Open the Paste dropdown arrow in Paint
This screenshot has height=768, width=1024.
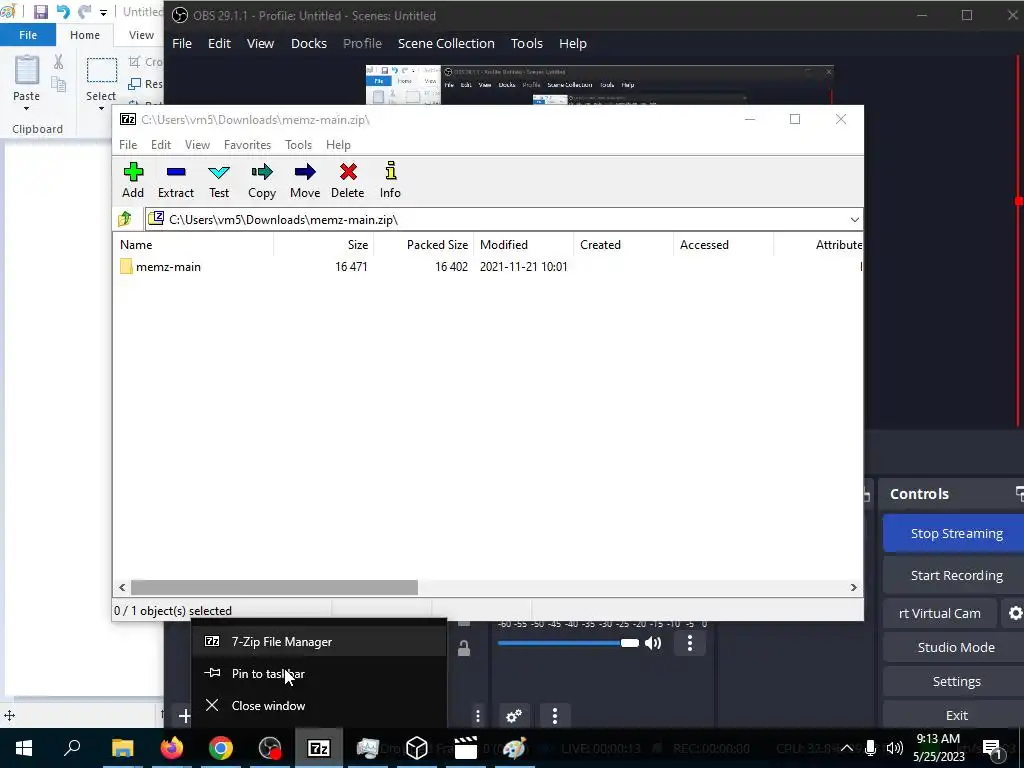tap(26, 109)
